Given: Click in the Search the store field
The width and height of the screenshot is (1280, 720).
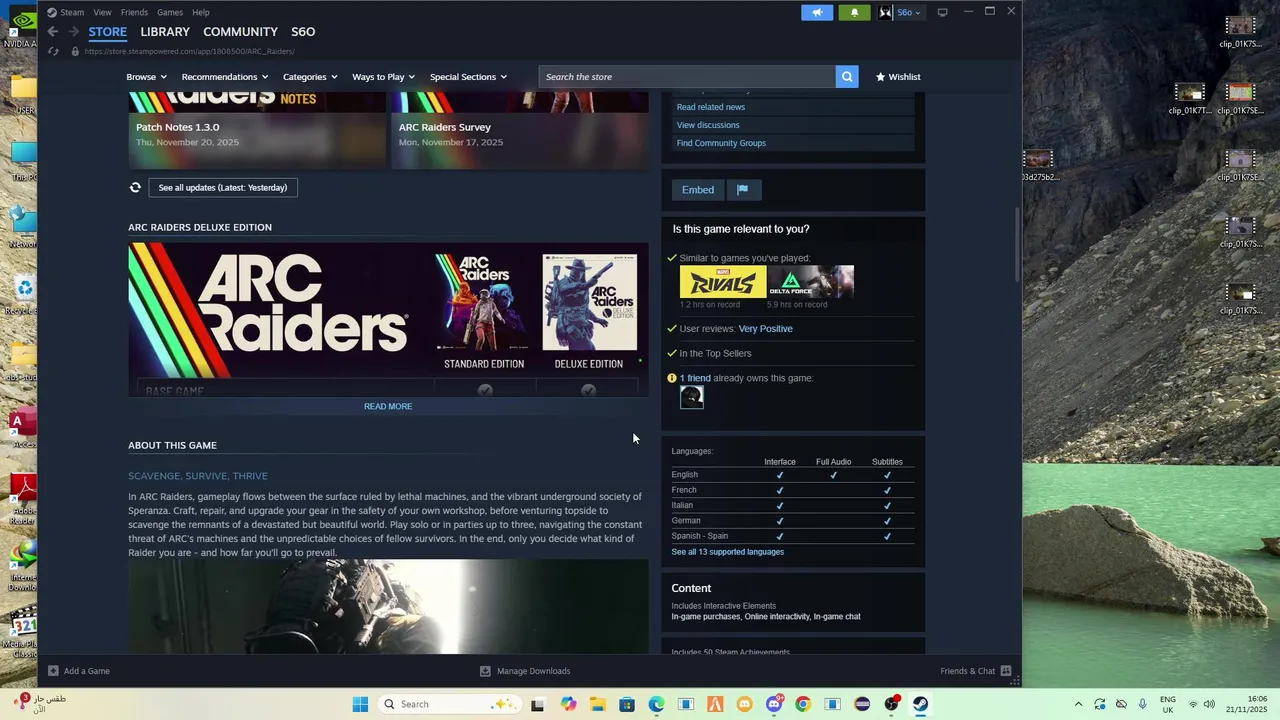Looking at the screenshot, I should 687,77.
